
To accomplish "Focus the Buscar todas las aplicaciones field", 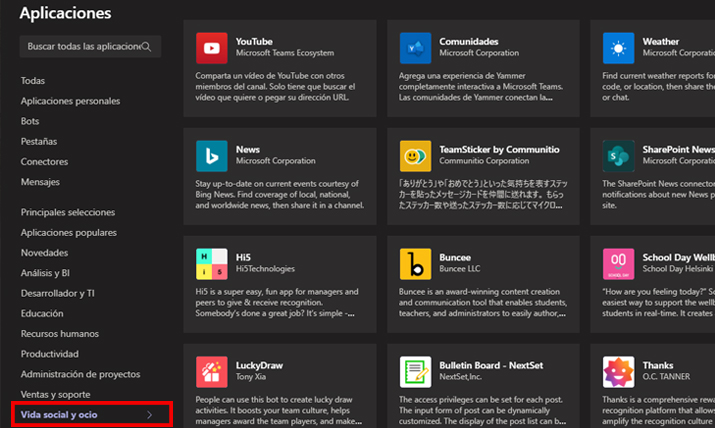I will coord(90,46).
